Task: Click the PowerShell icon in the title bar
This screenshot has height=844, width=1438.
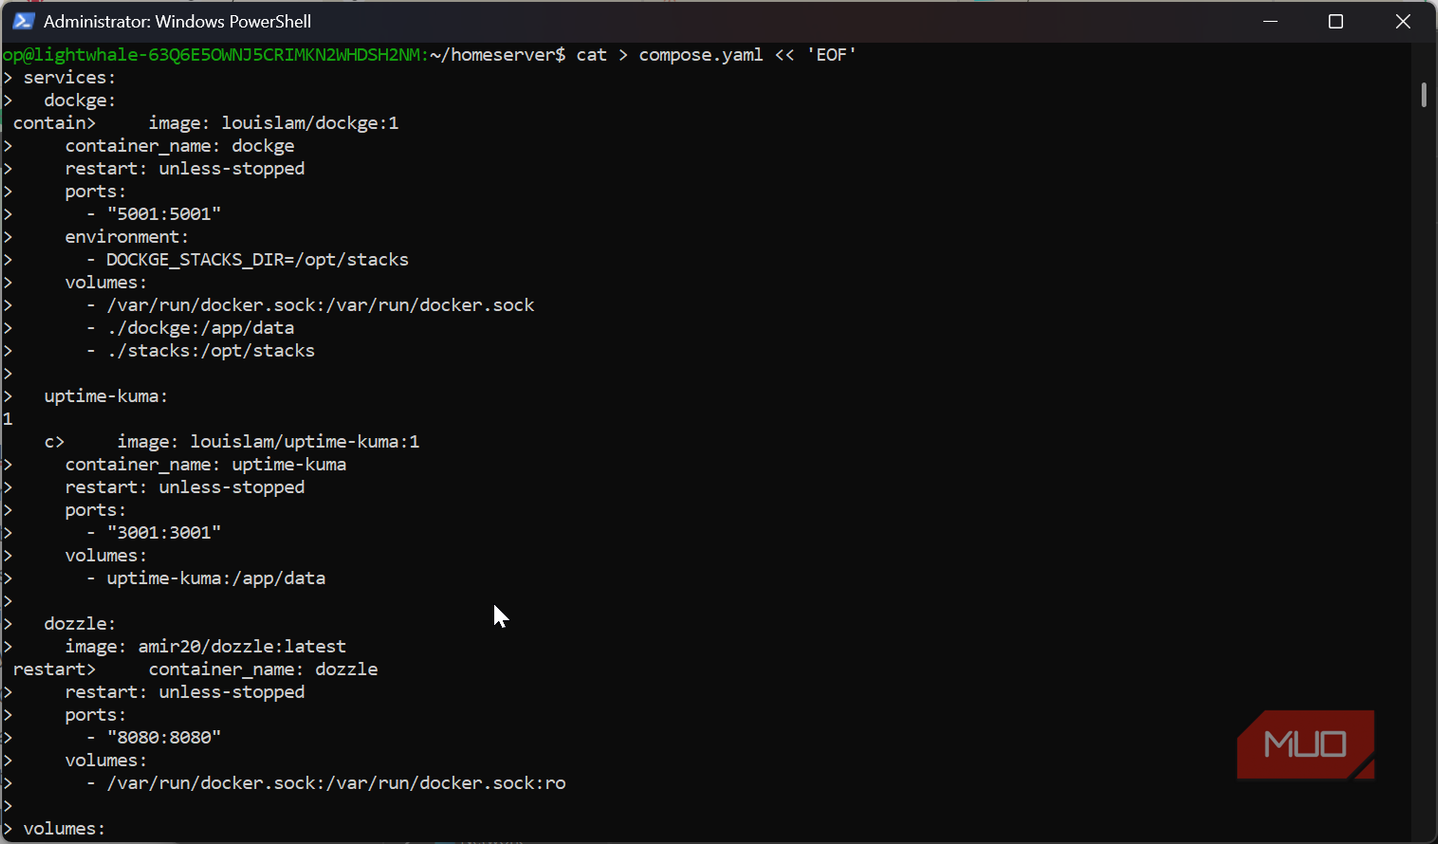Action: tap(24, 21)
